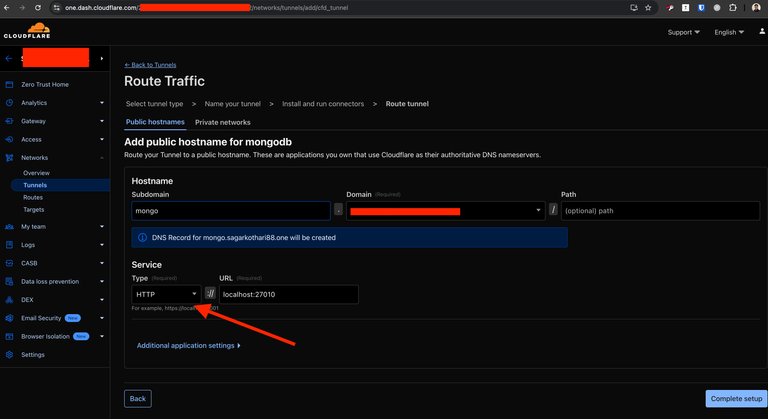
Task: Click the optional Path input field
Action: 660,211
